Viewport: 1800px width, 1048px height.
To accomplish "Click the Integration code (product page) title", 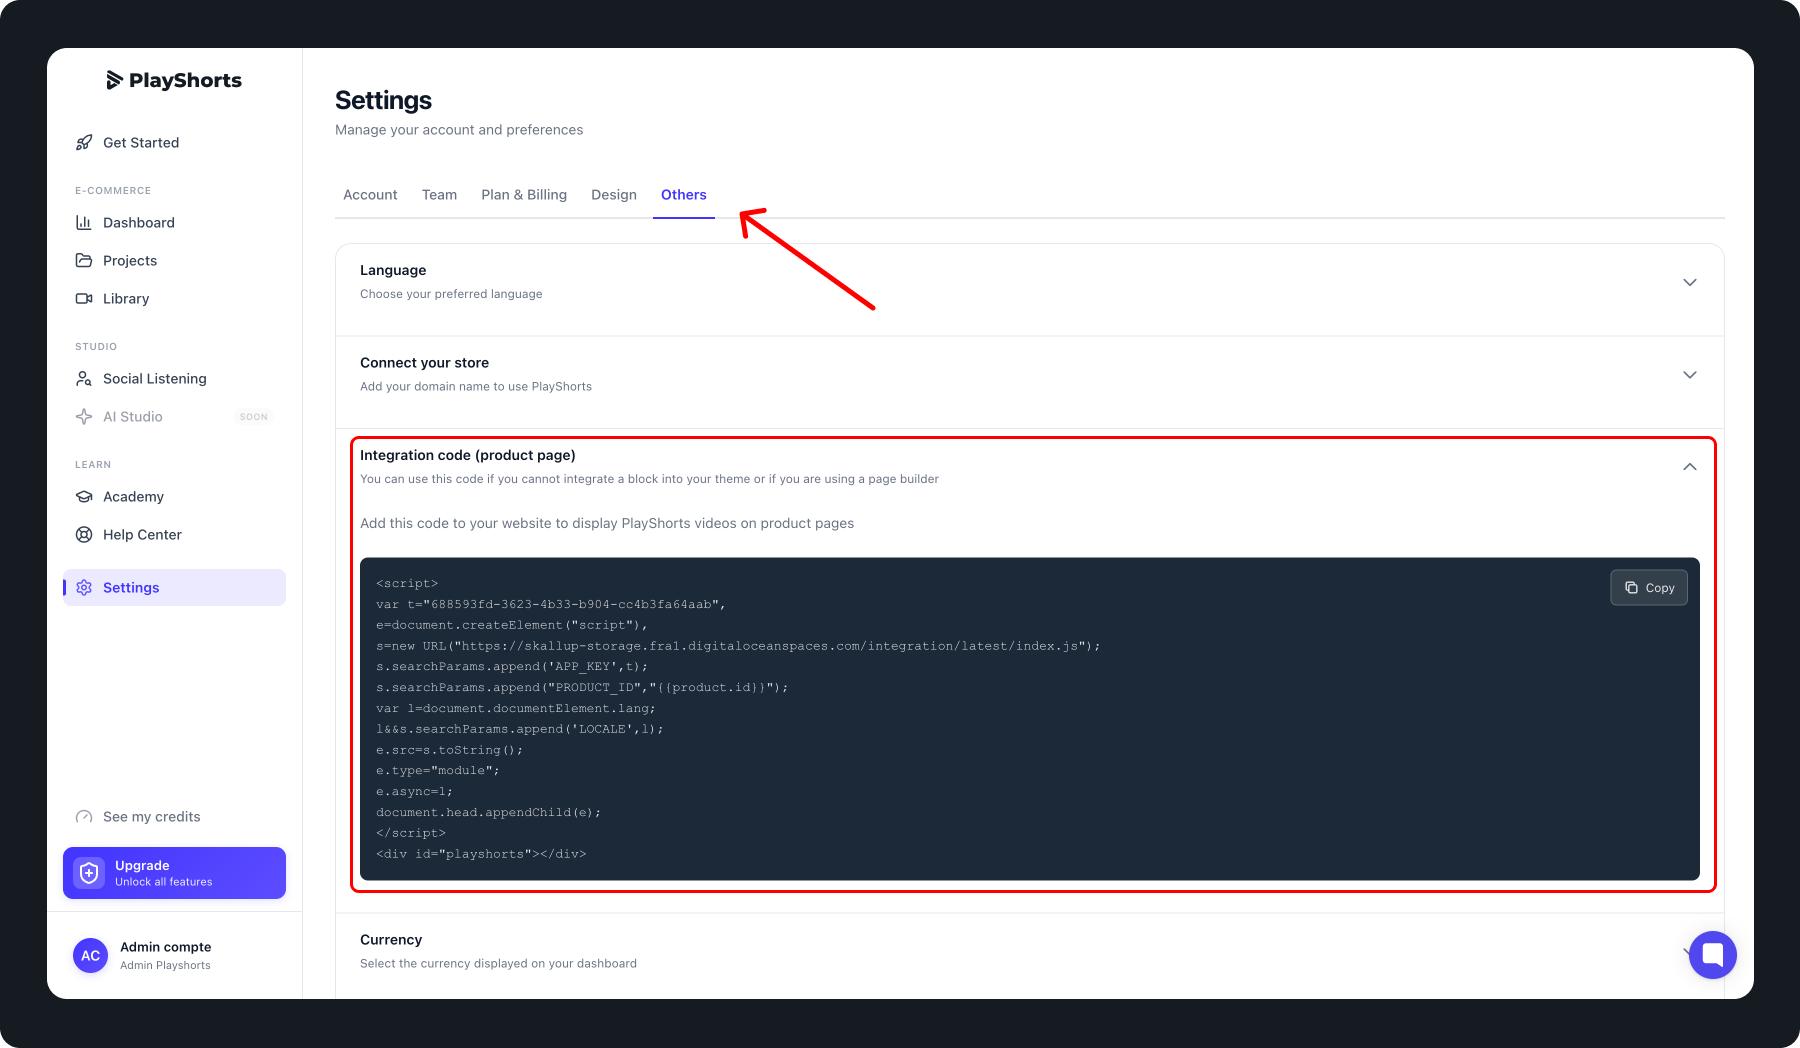I will coord(468,455).
